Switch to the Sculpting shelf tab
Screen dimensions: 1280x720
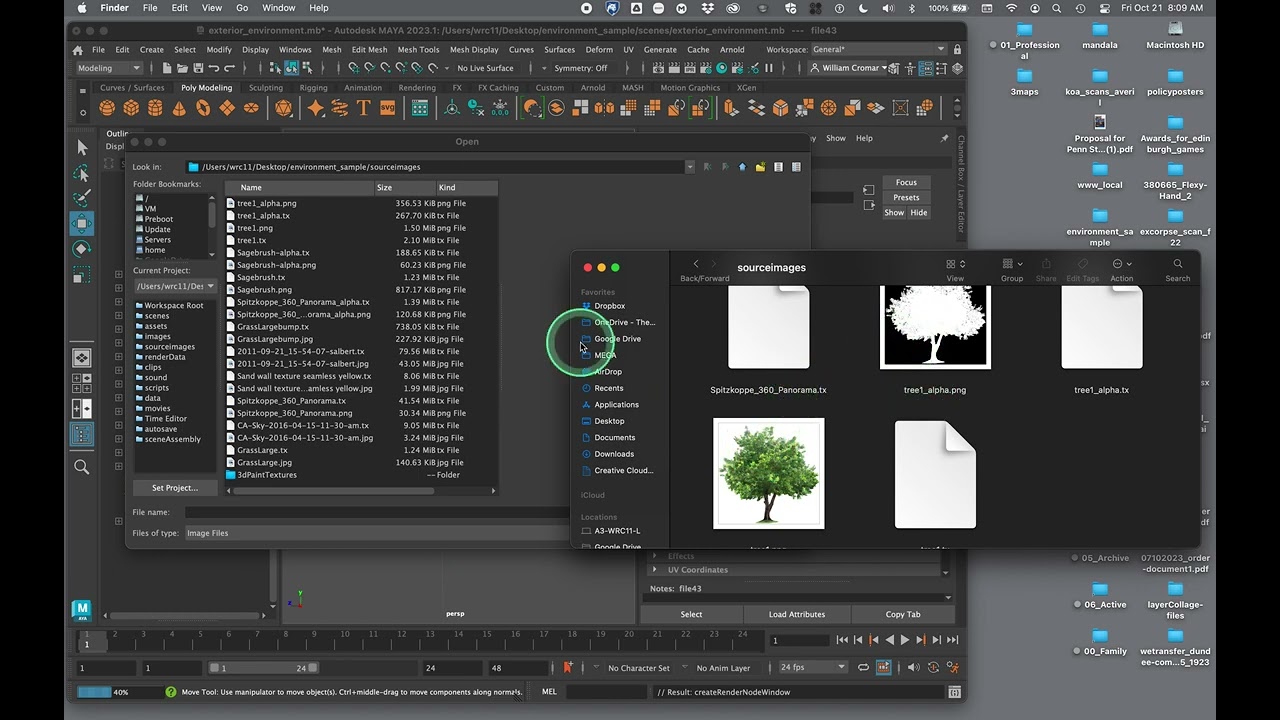(266, 87)
